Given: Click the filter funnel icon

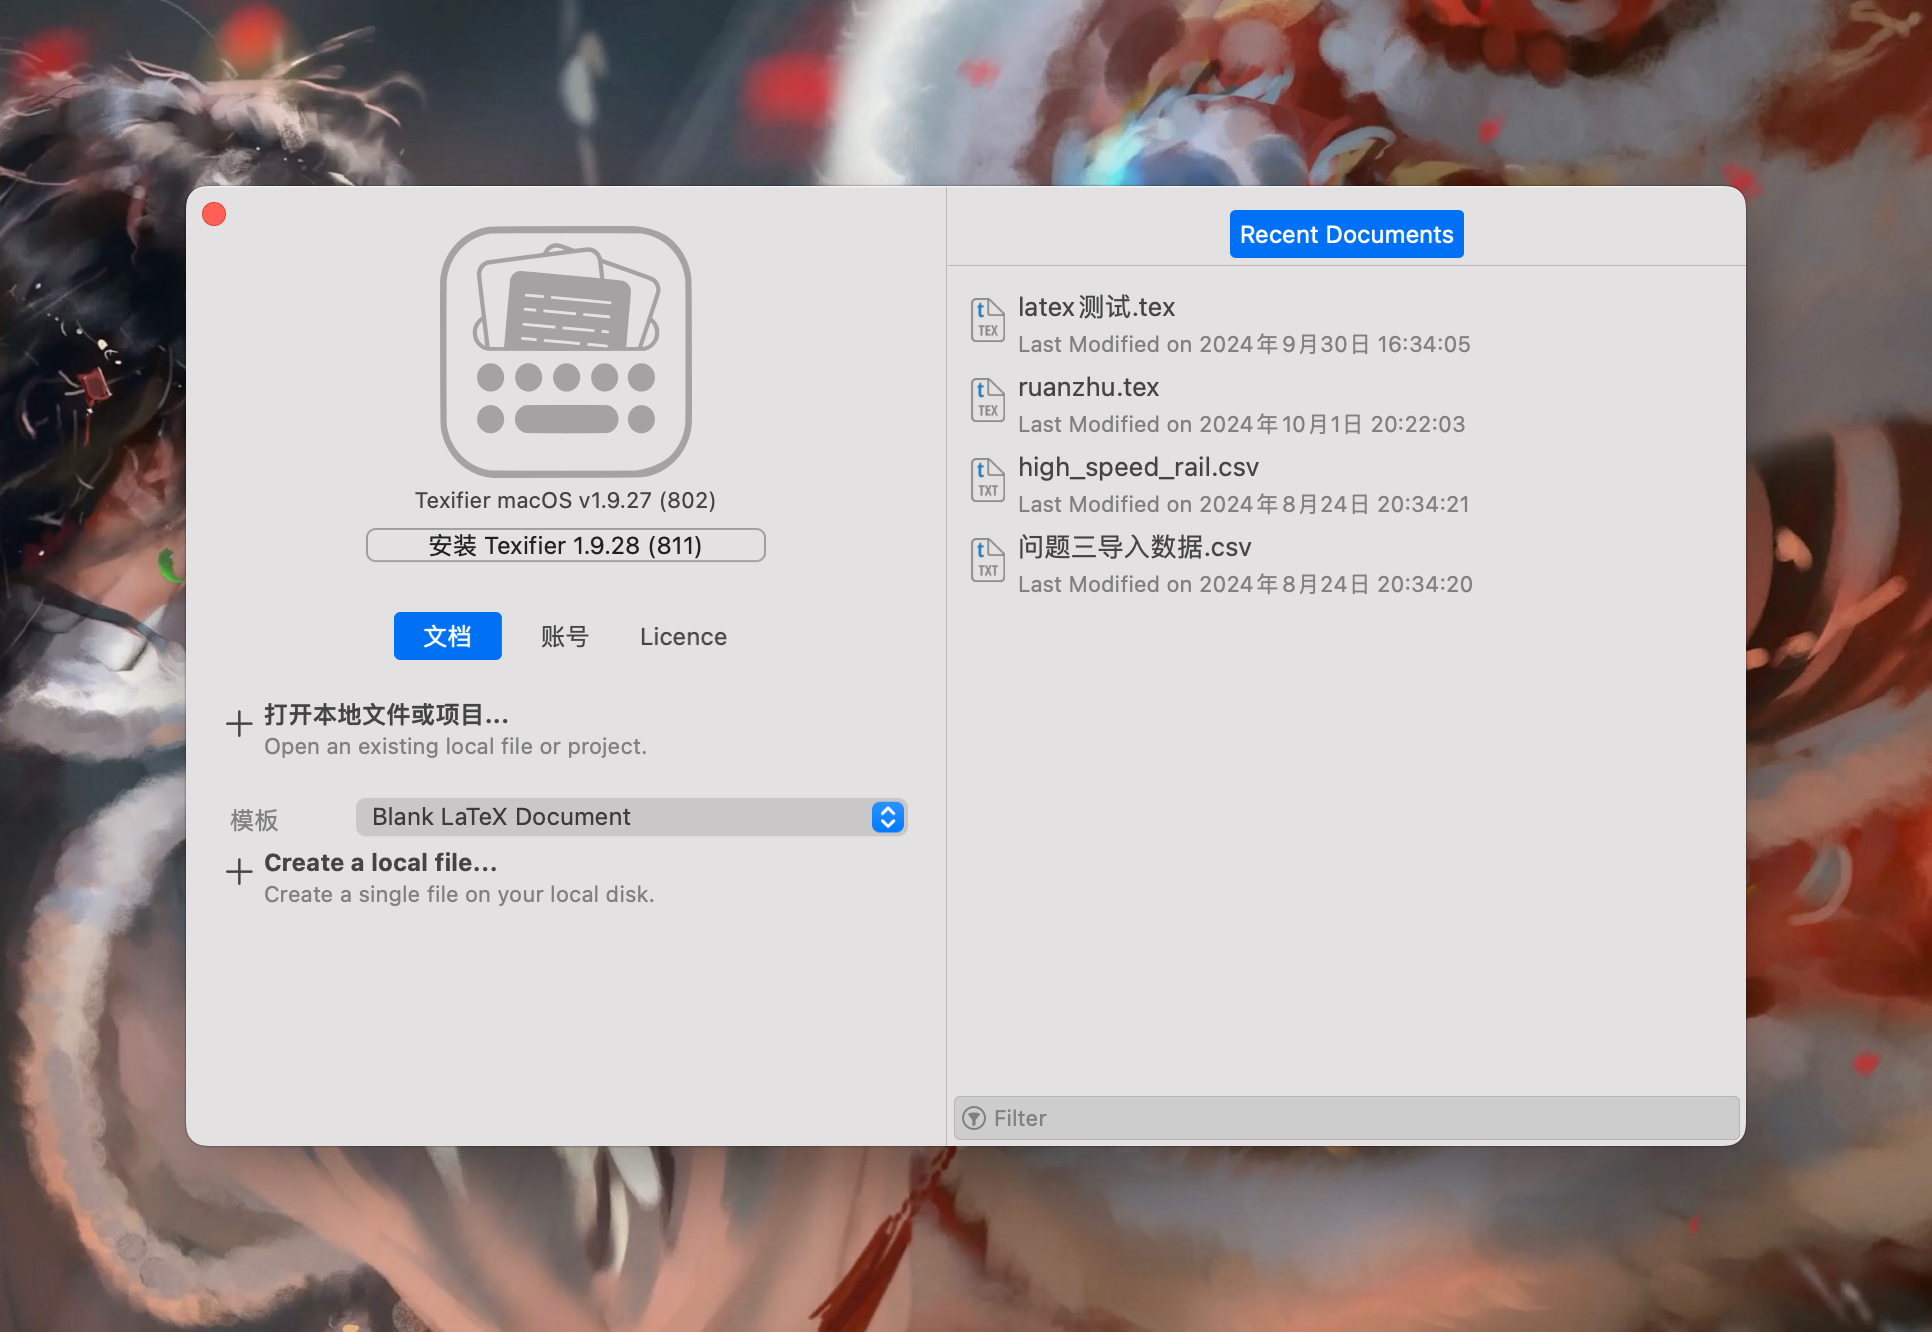Looking at the screenshot, I should pos(974,1118).
